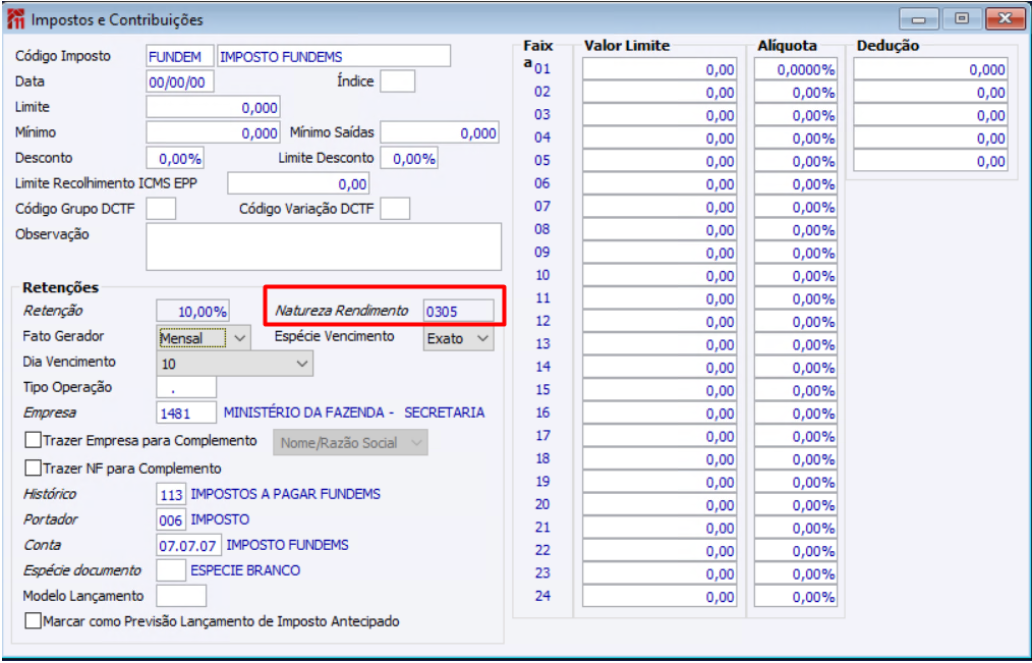1032x663 pixels.
Task: Select Alíquota field for faixa 12
Action: tap(796, 321)
